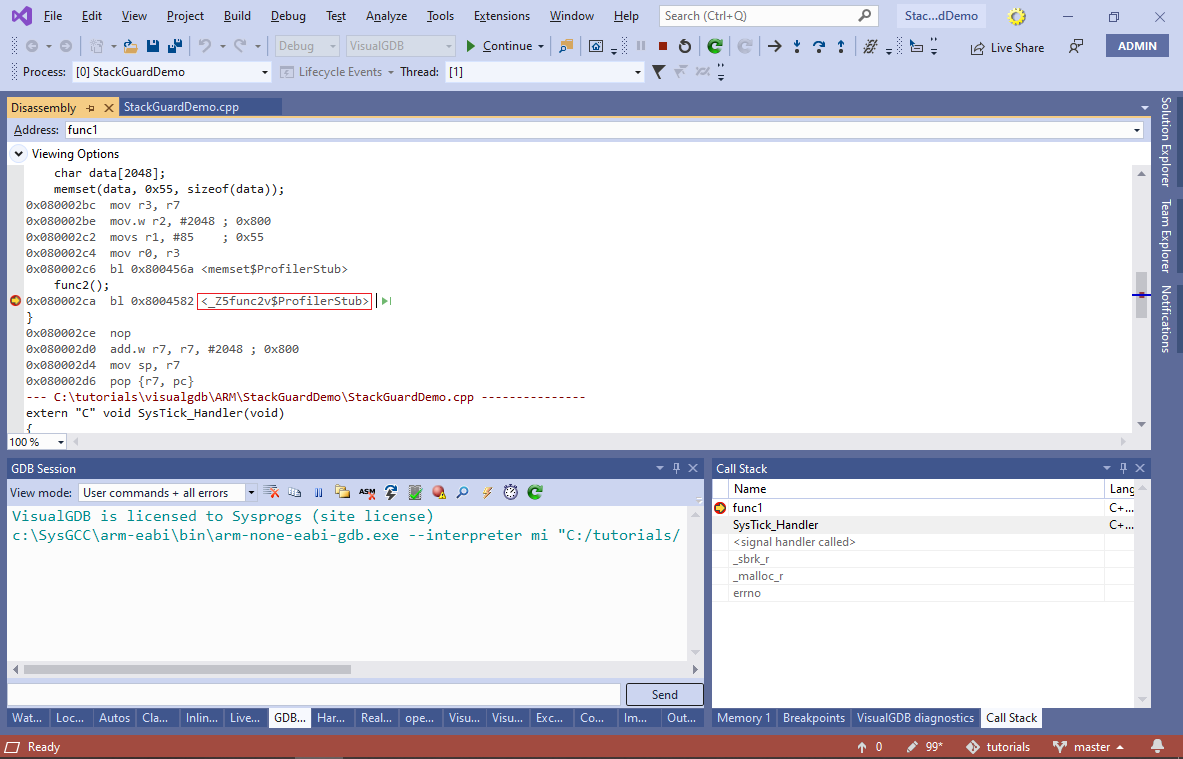
Task: Switch to the StackGuardDemo.cpp tab
Action: click(181, 107)
